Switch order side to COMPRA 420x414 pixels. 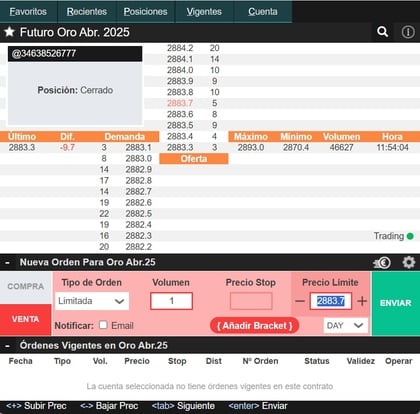26,287
